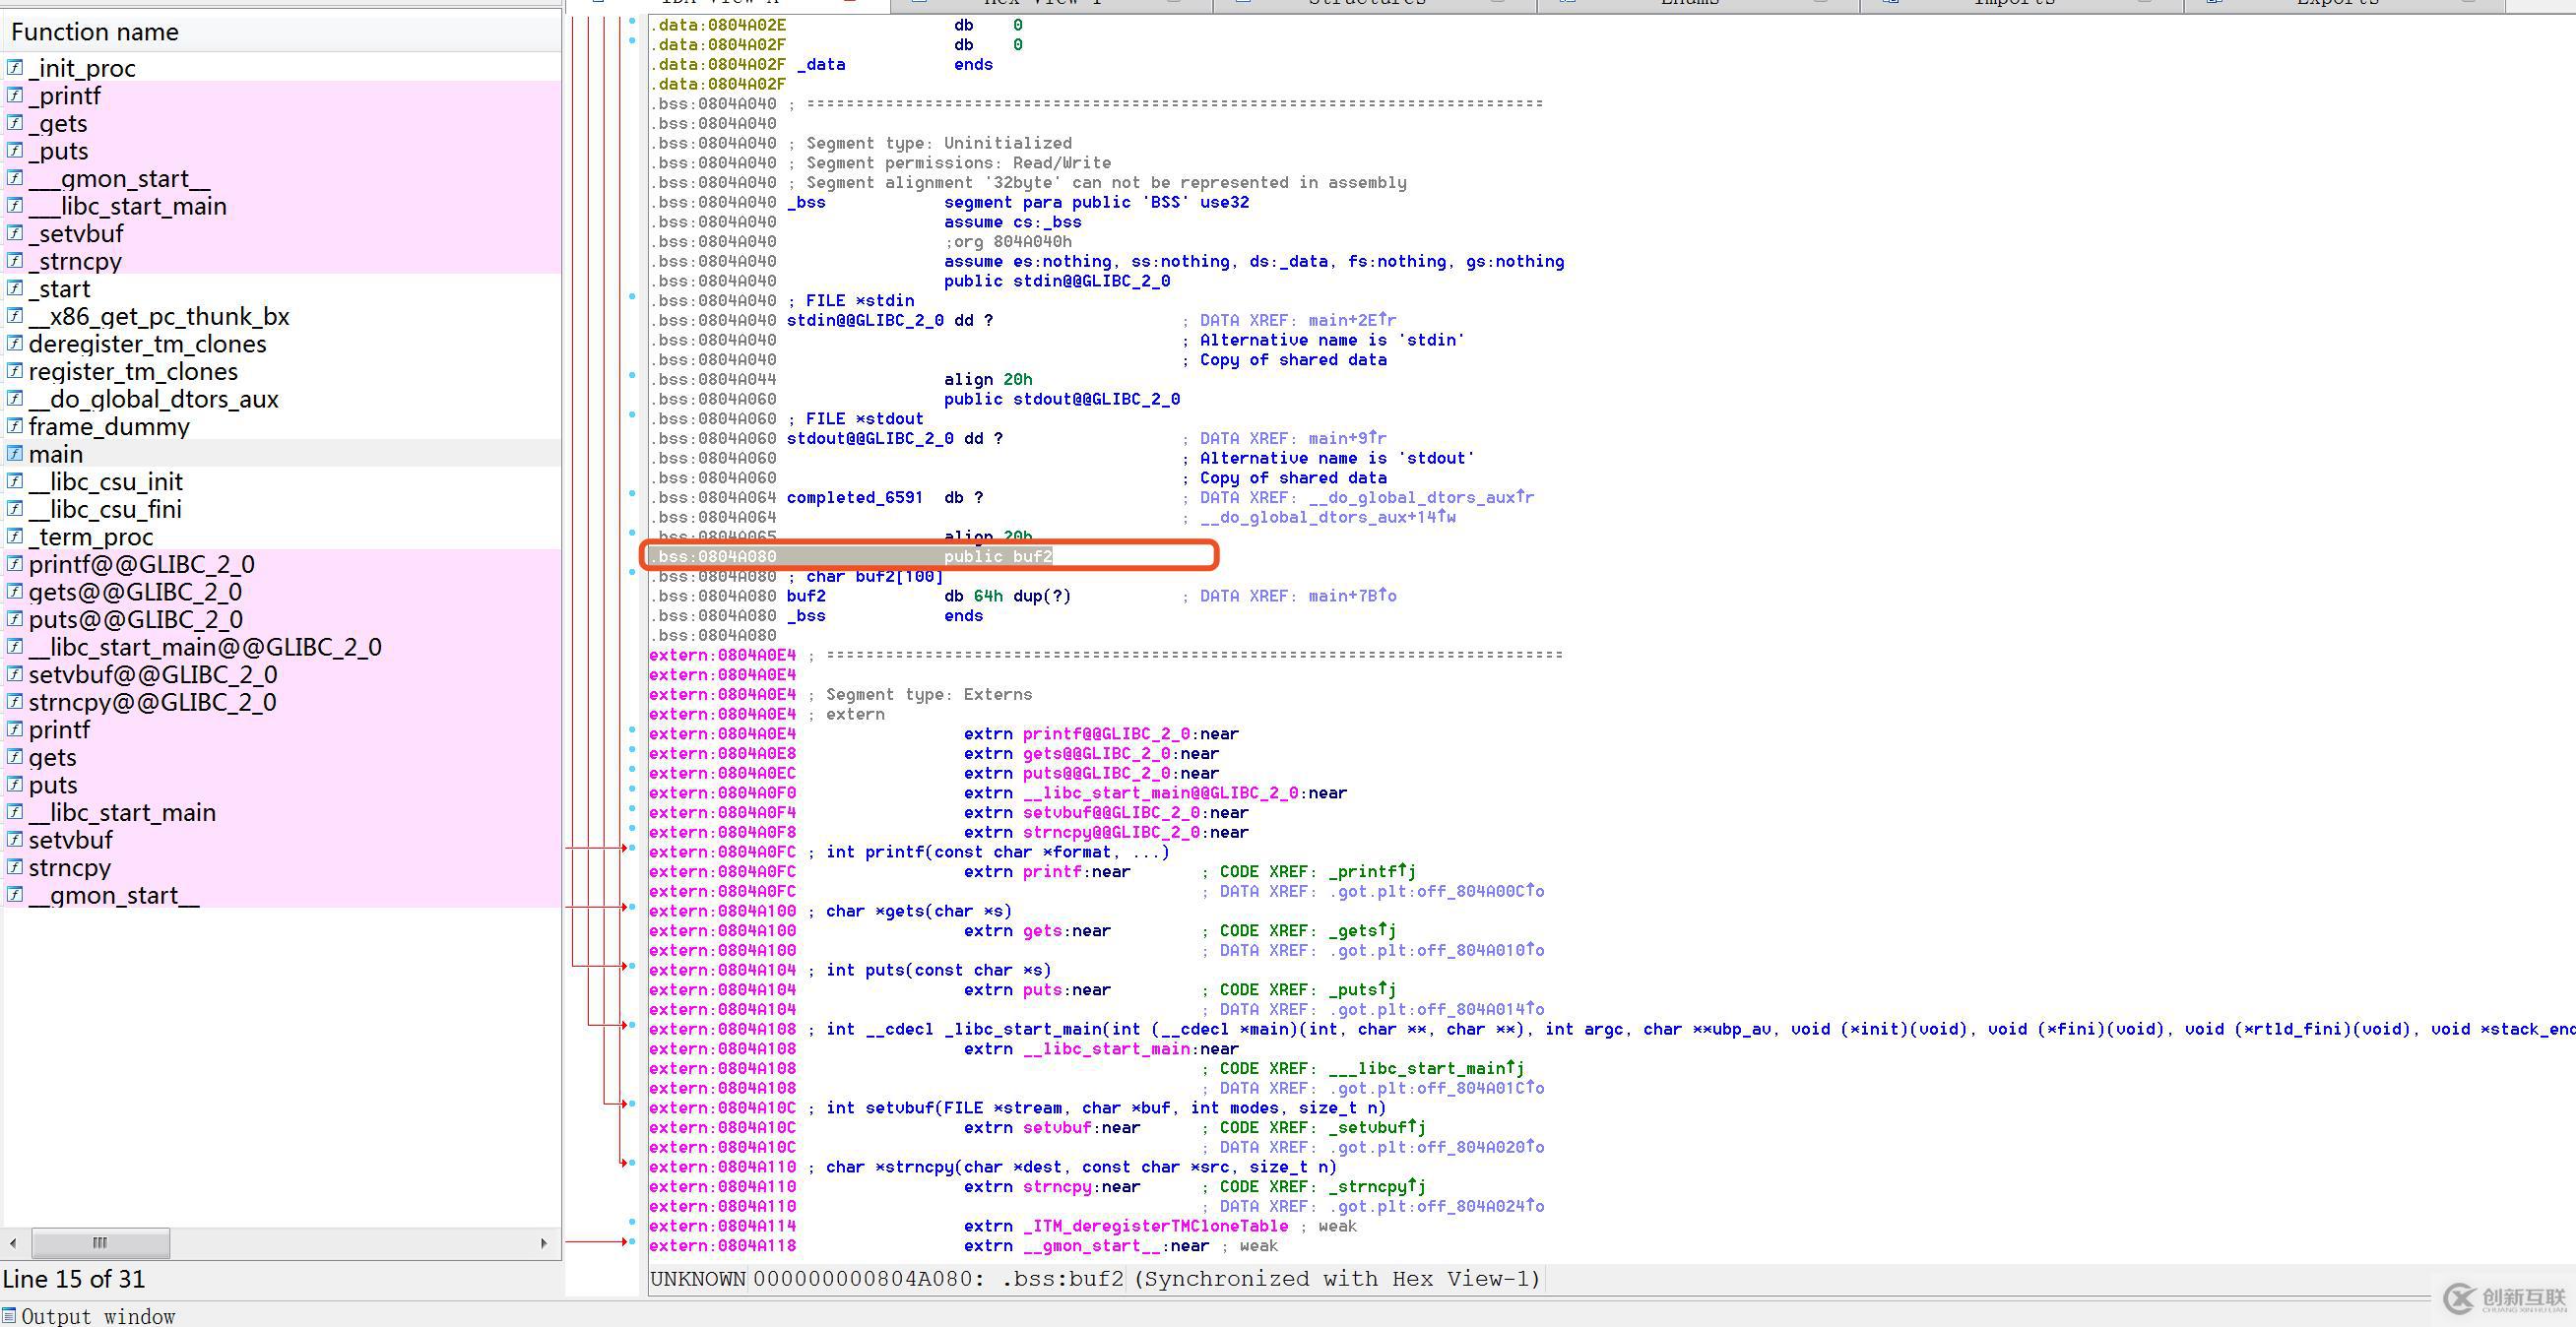Click the function icon beside _start
2576x1327 pixels.
[15, 288]
